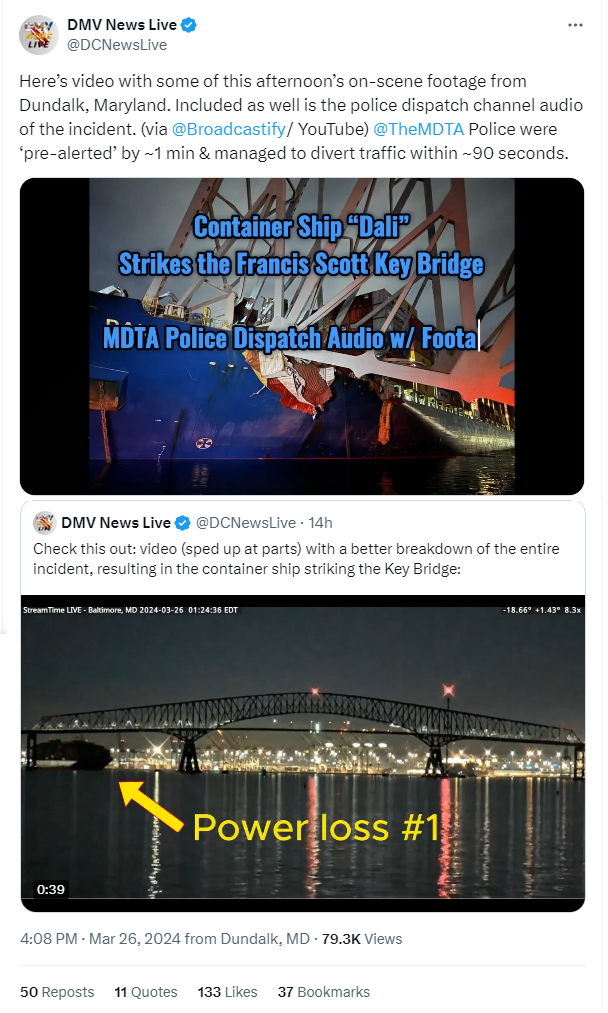Play the Dali bridge strike video
The width and height of the screenshot is (608, 1013).
point(302,337)
